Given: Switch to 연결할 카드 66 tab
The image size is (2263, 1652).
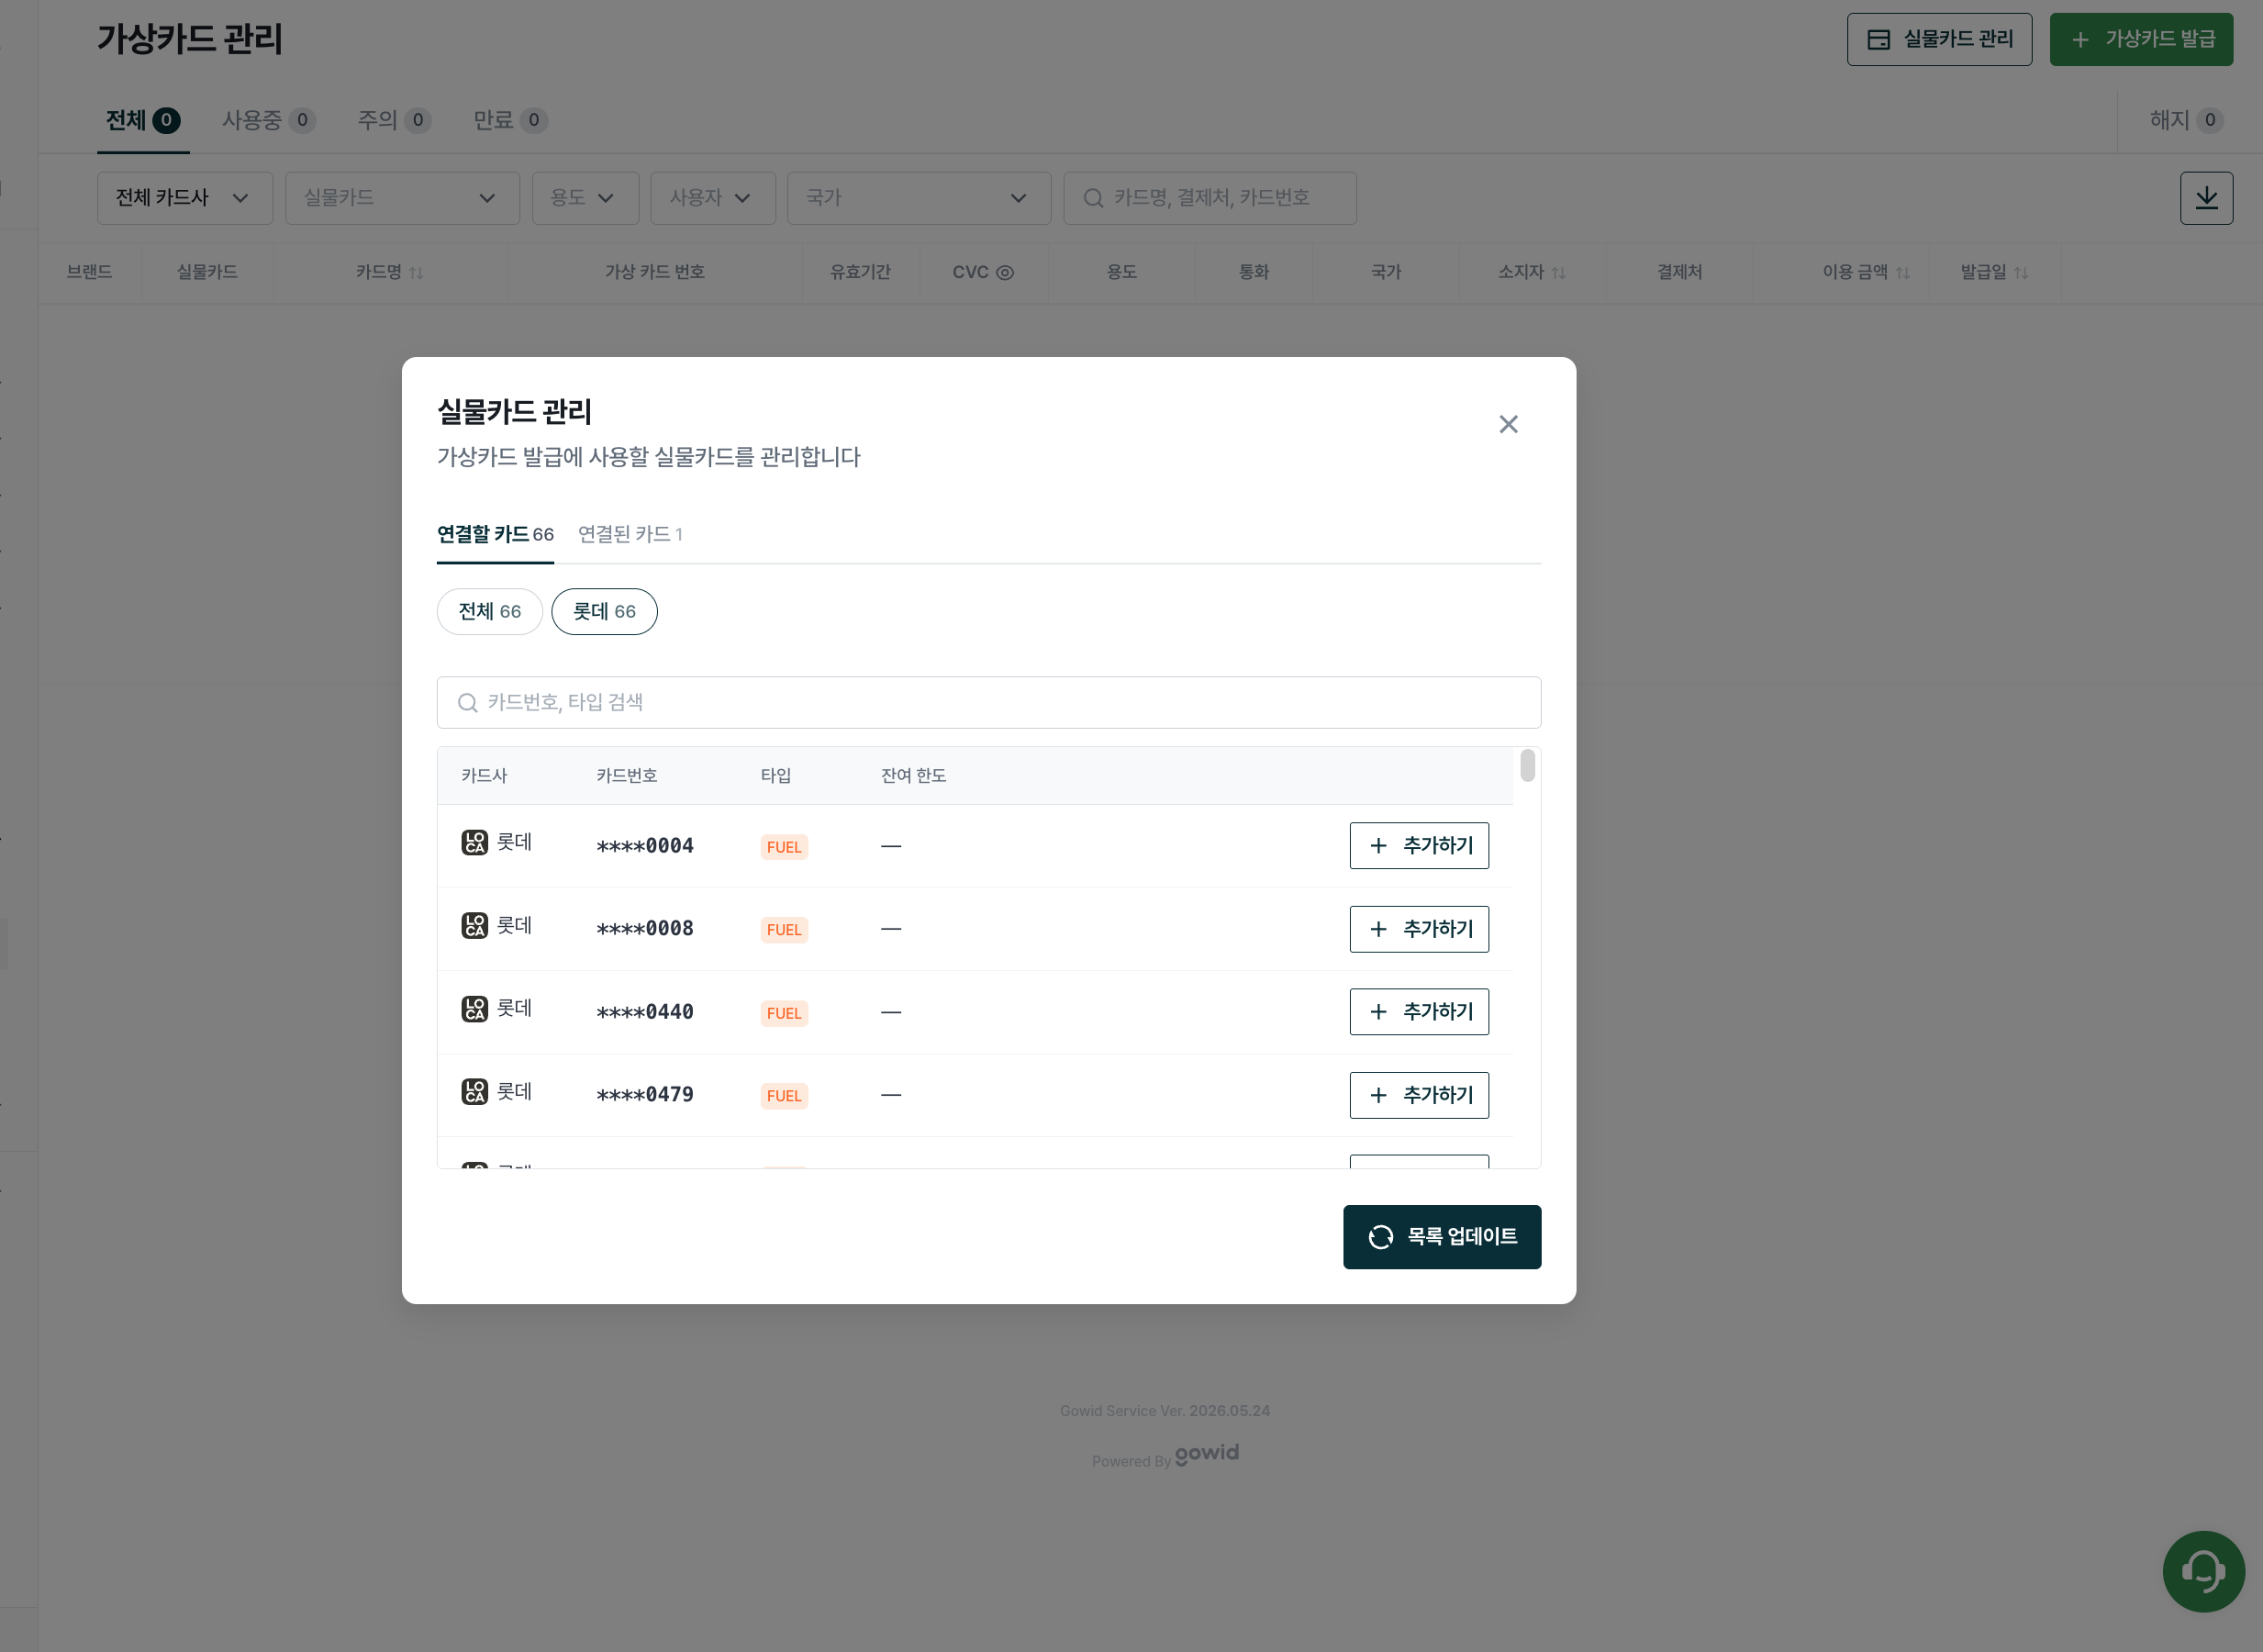Looking at the screenshot, I should coord(495,534).
